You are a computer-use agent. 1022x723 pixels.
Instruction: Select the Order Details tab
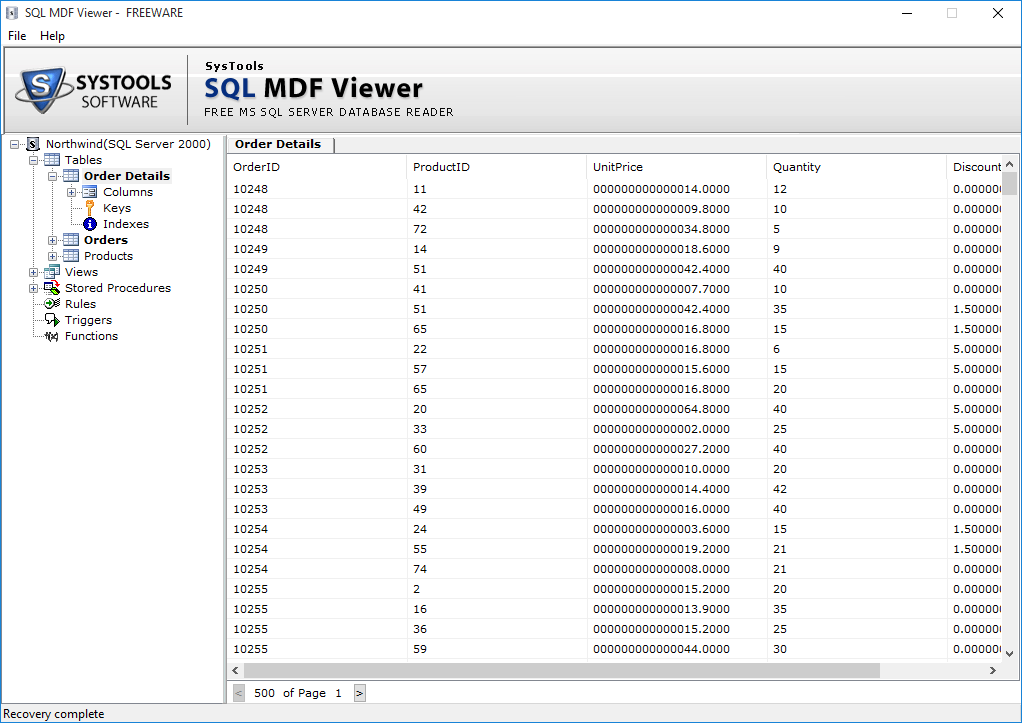[x=280, y=144]
